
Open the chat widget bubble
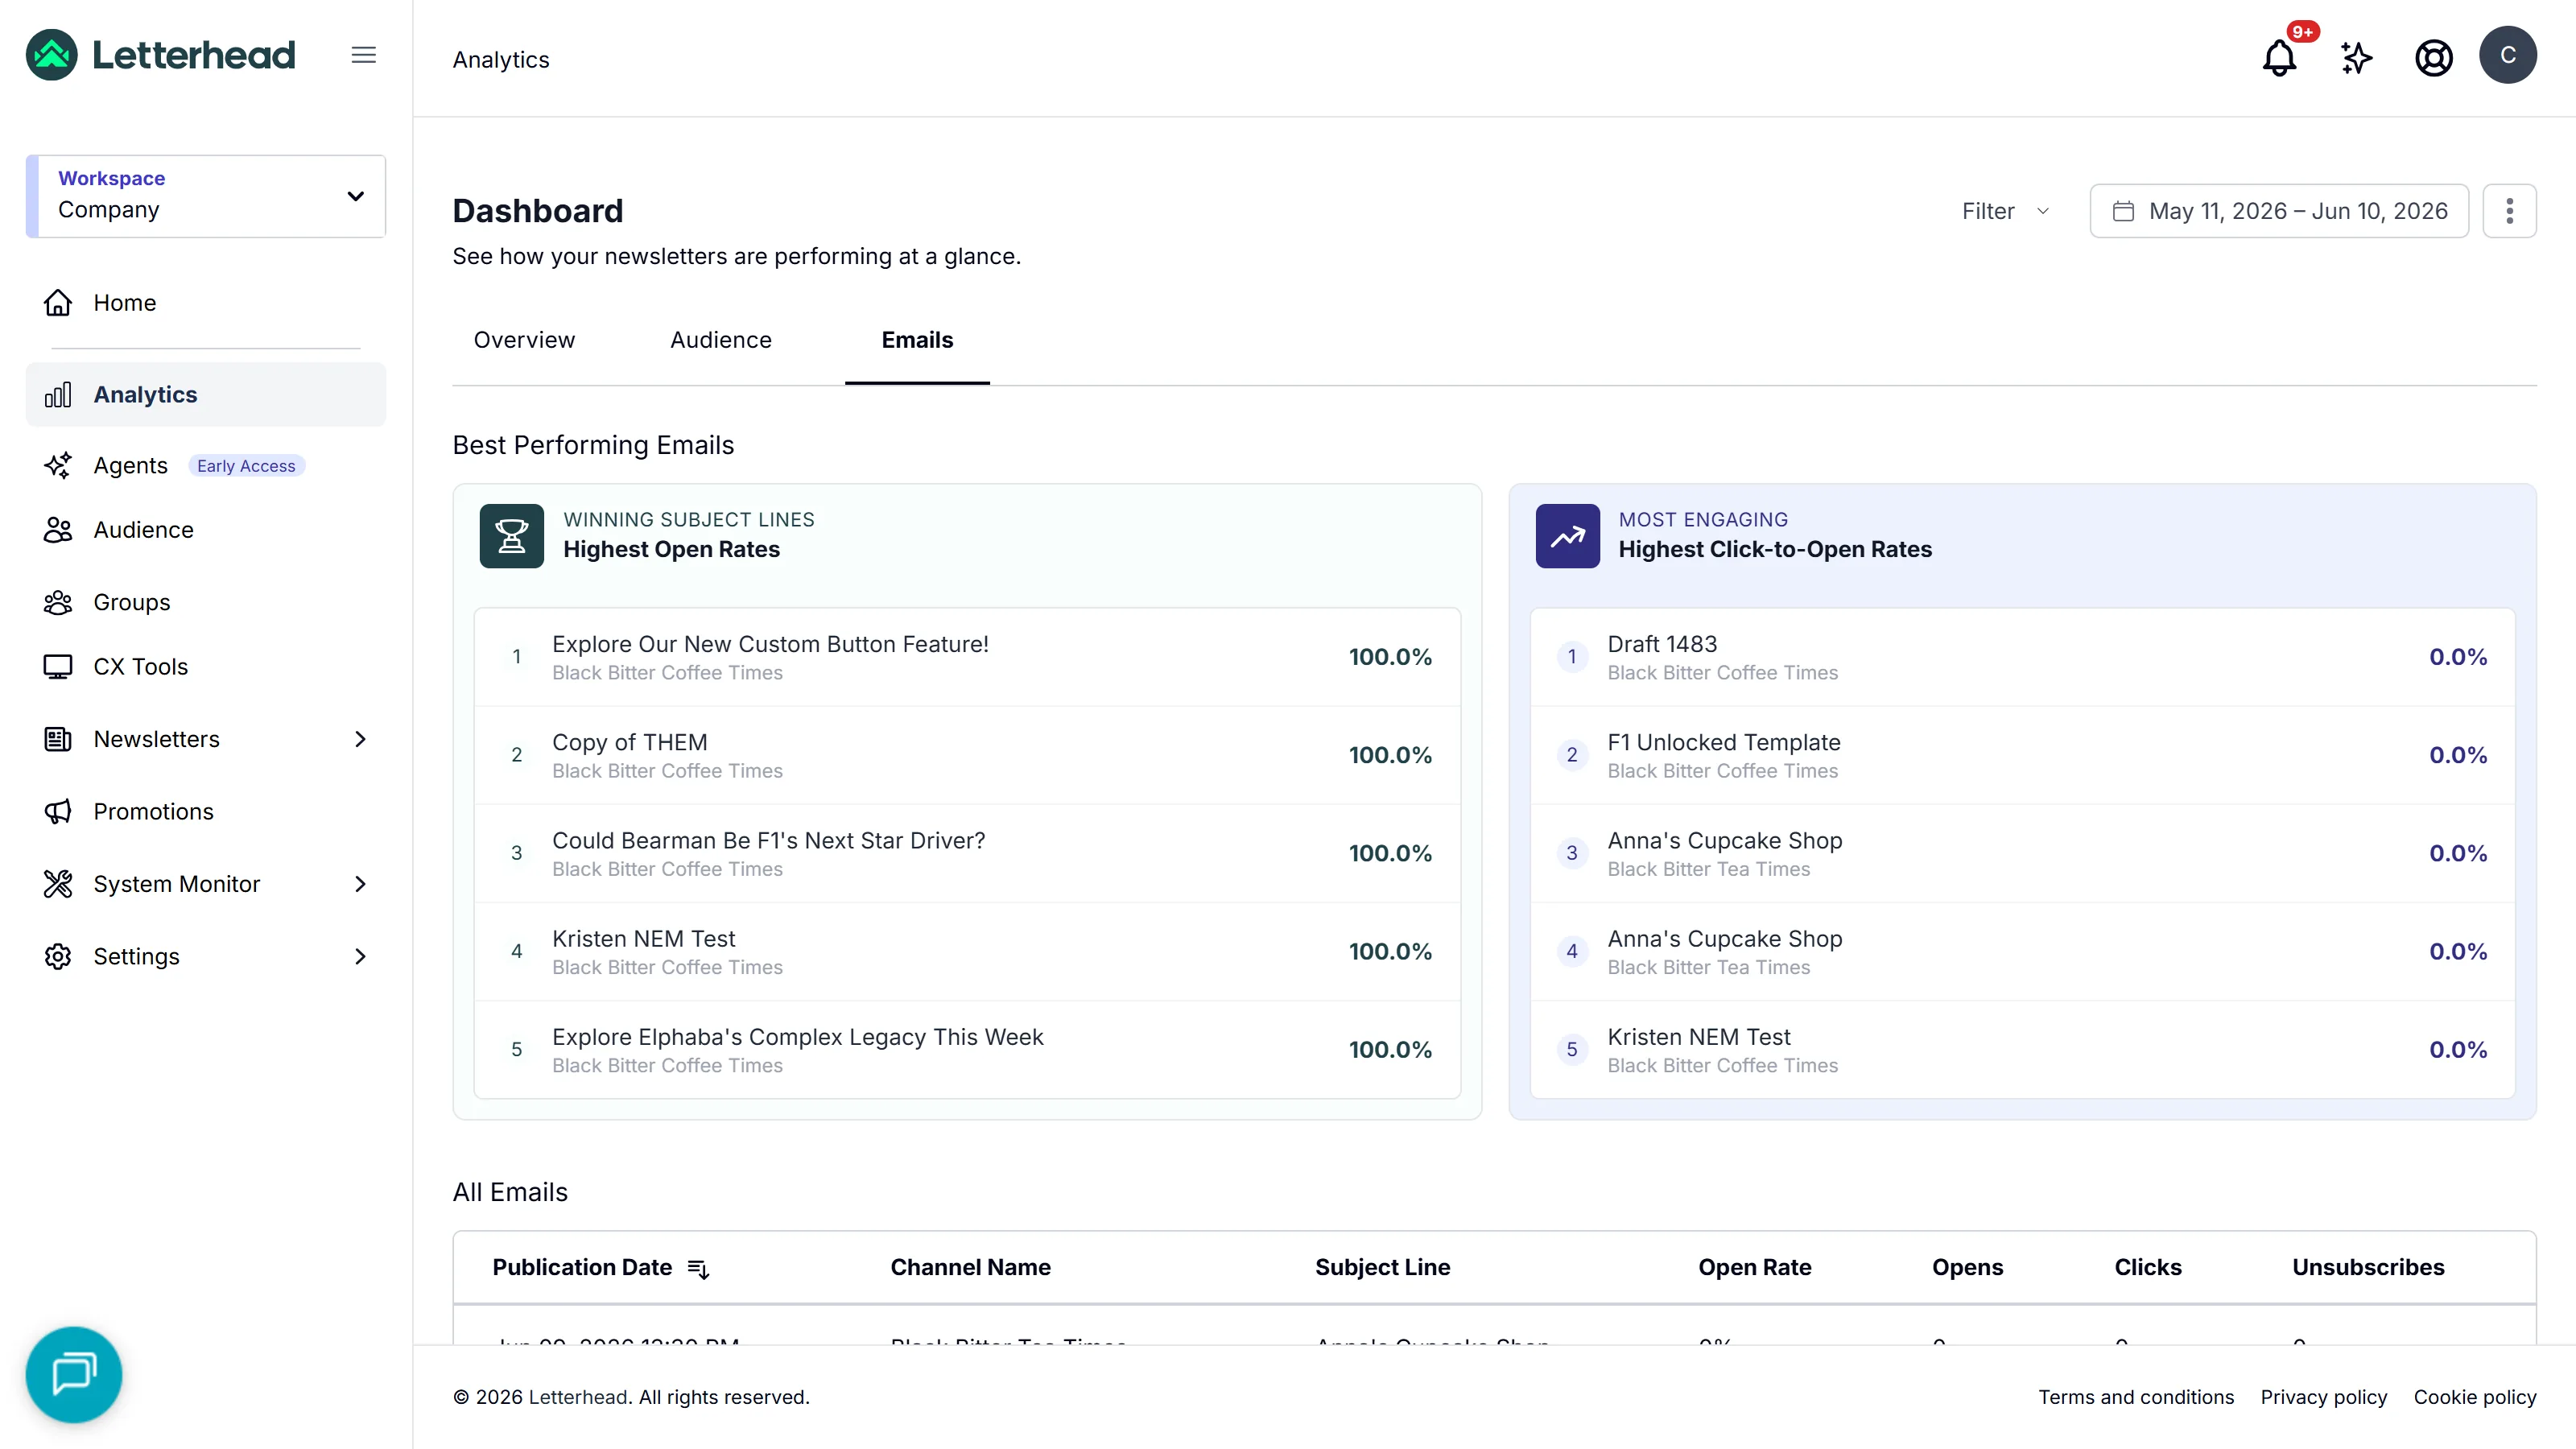(74, 1374)
